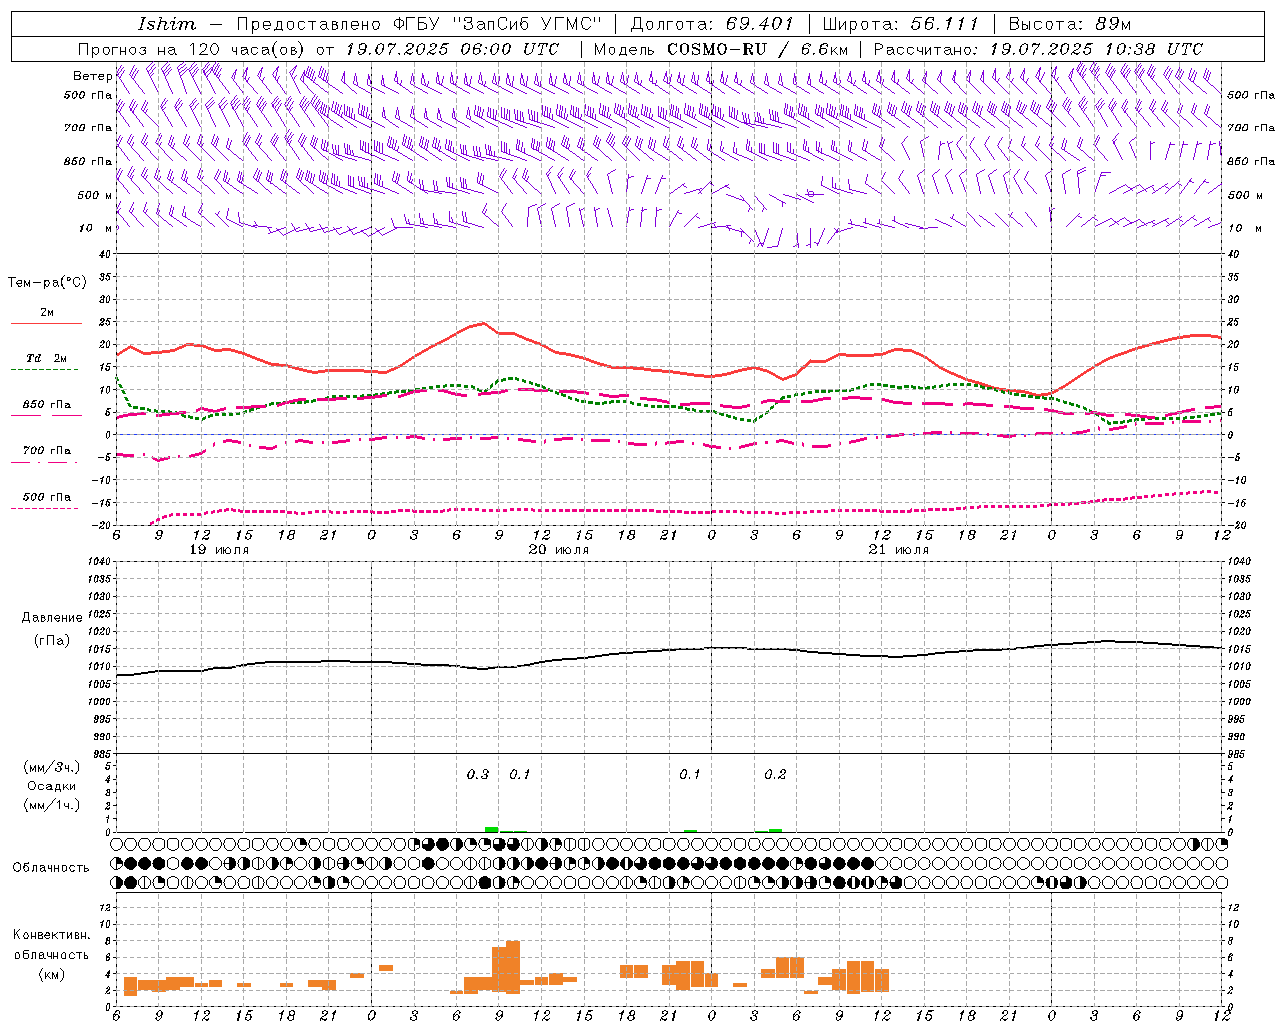This screenshot has width=1280, height=1024.
Task: Click the dashed line sample under 'Td 2м'
Action: (46, 370)
